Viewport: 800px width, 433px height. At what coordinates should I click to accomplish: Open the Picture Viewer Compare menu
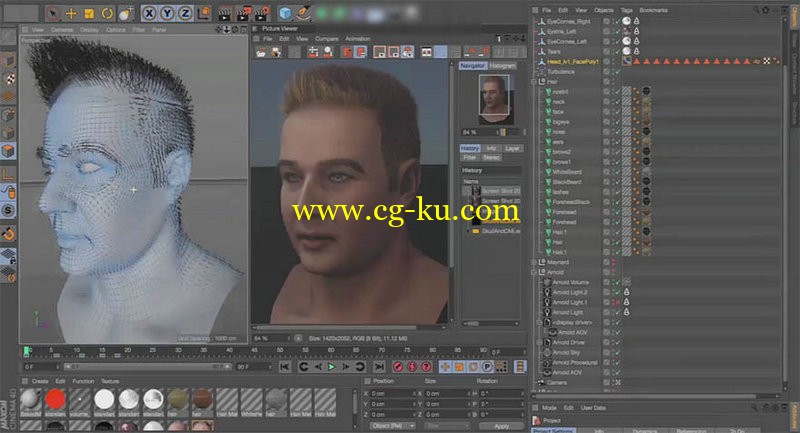(x=327, y=39)
